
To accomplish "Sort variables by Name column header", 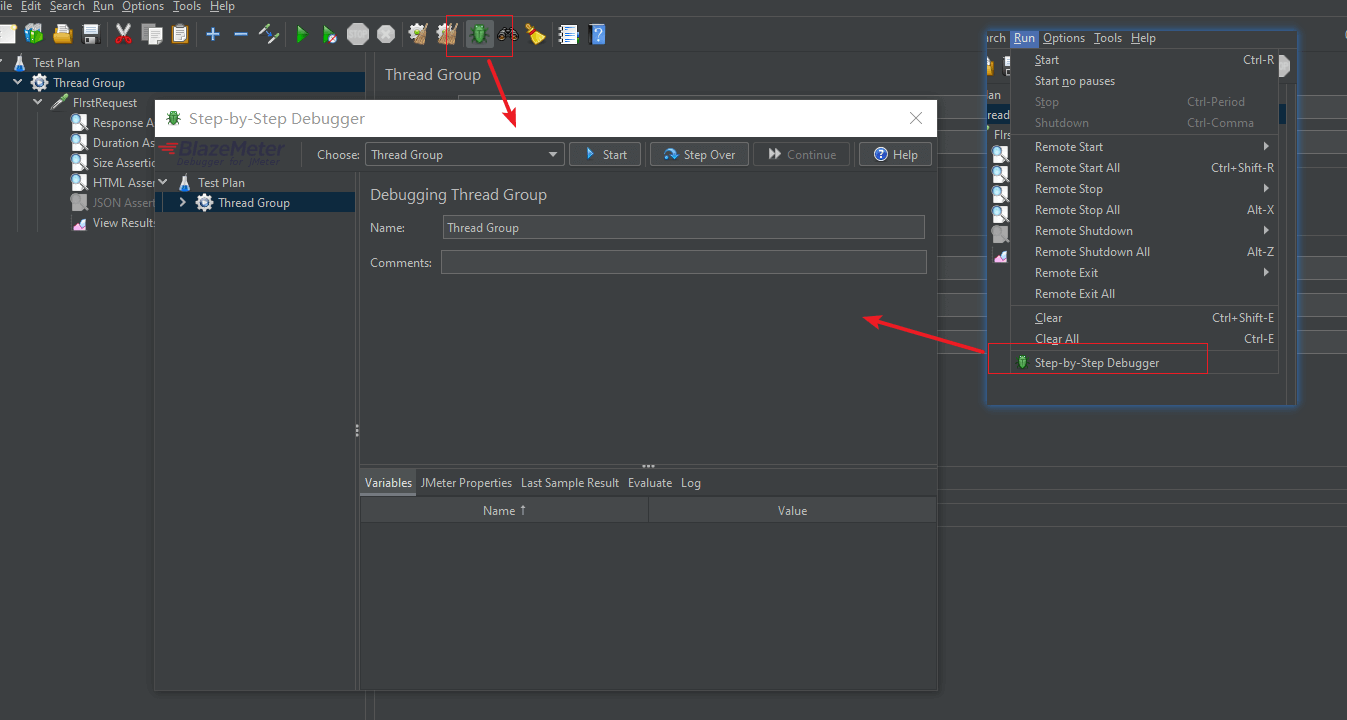I will 504,510.
